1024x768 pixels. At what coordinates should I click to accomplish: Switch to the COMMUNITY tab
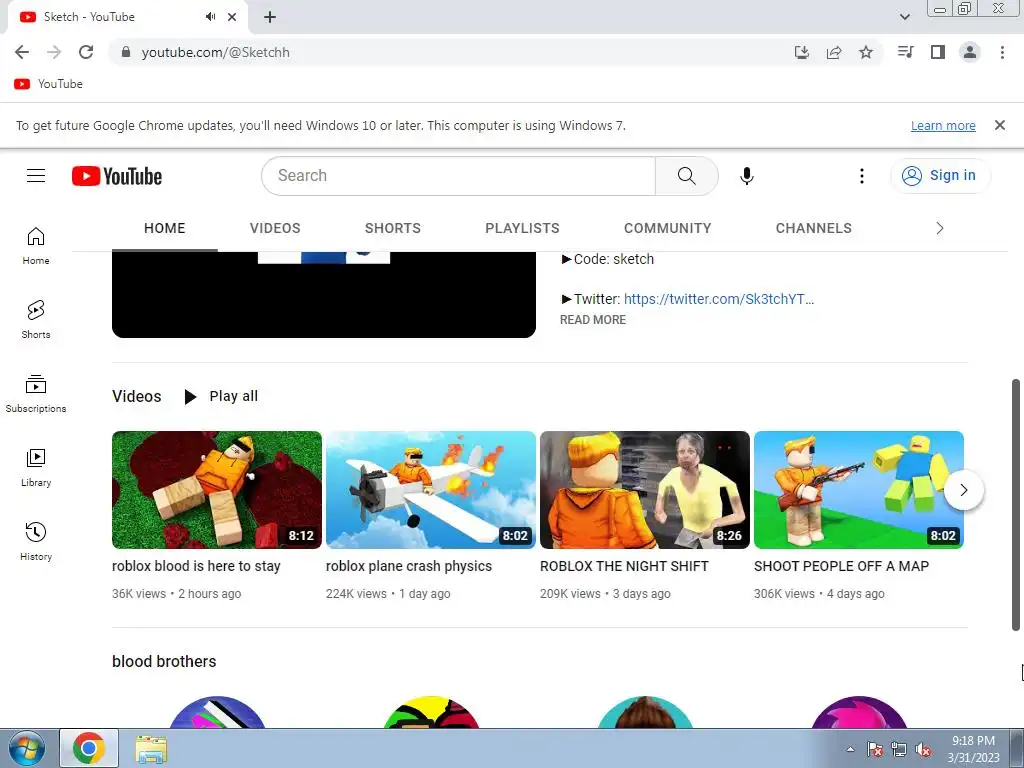click(x=667, y=228)
